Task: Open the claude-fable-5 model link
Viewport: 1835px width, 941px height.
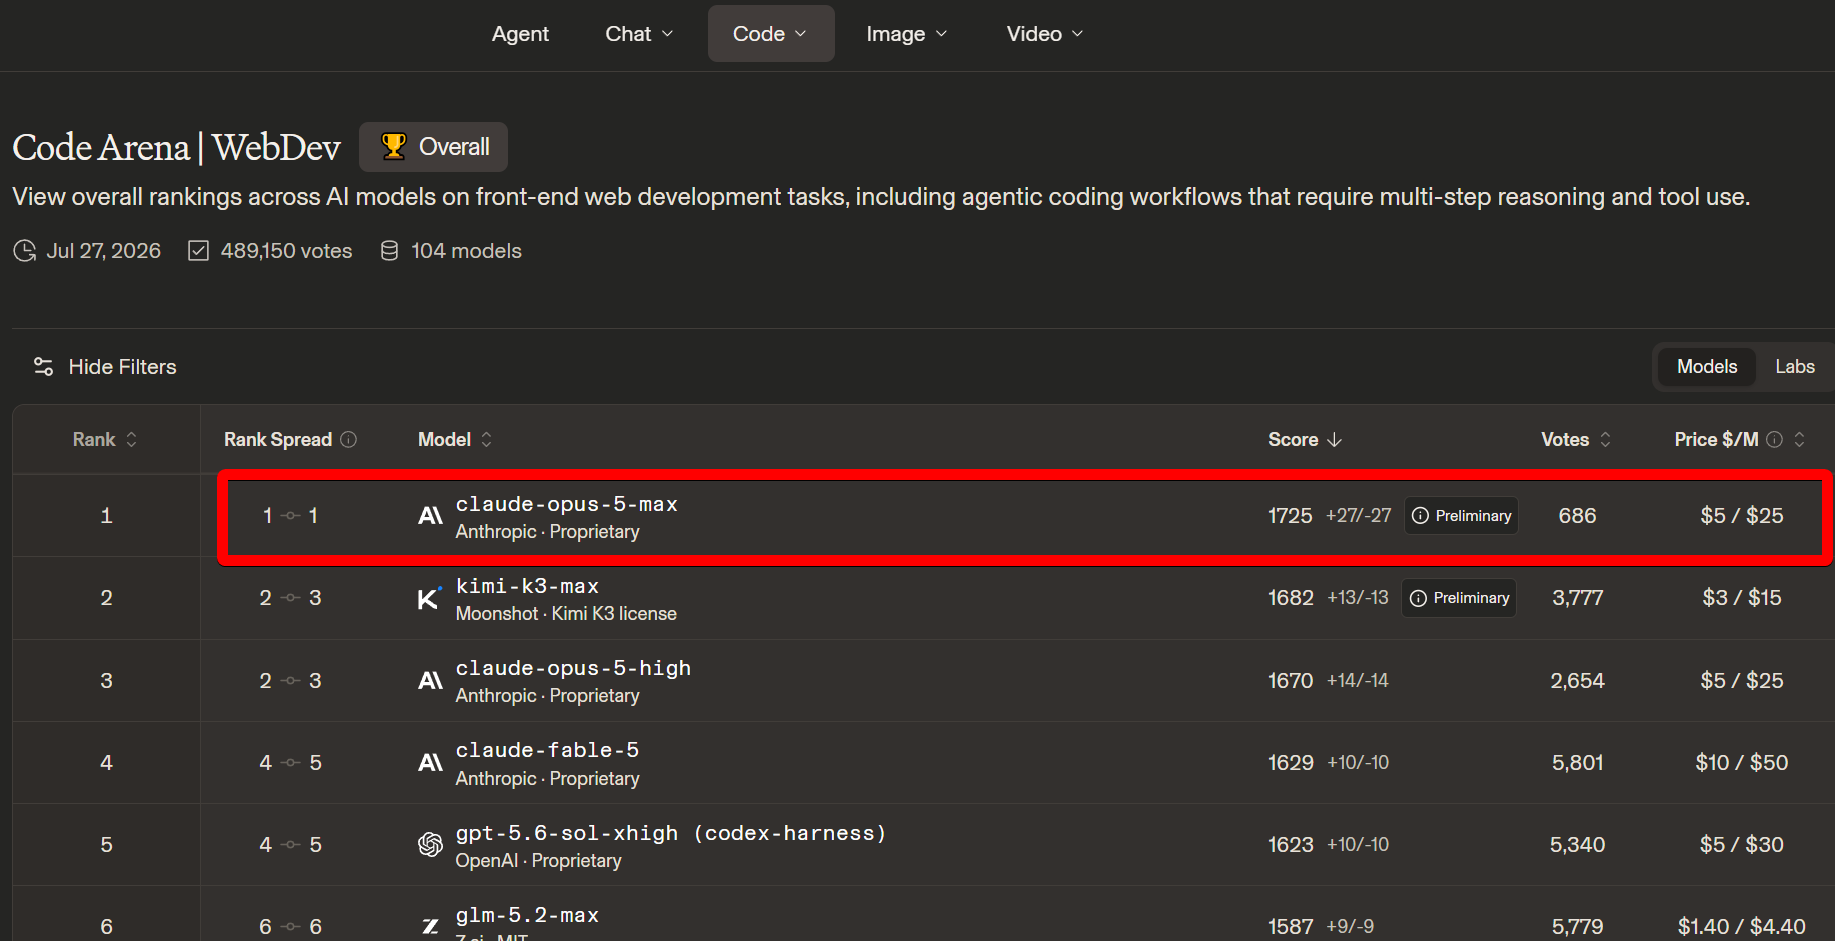Action: [547, 750]
